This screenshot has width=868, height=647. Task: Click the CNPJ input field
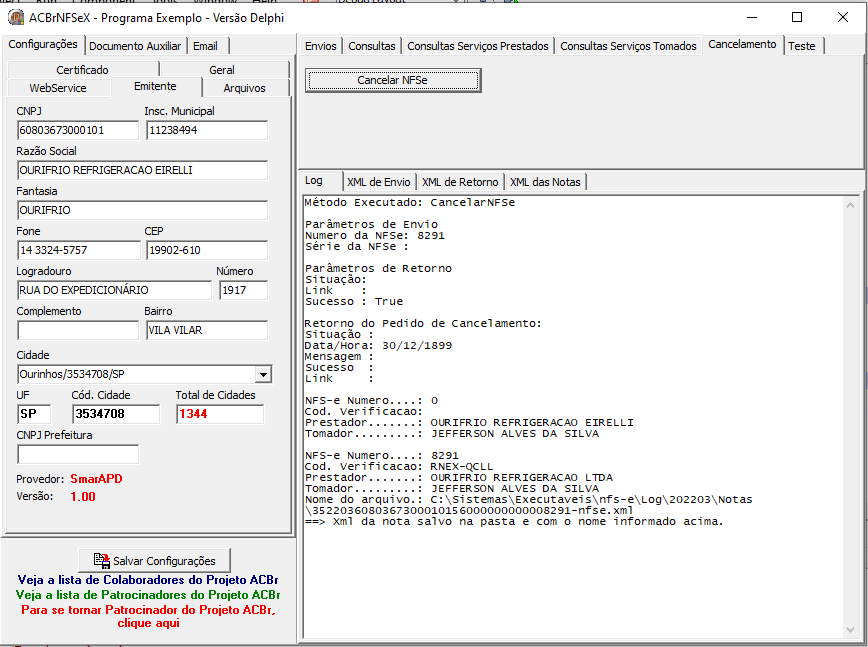pyautogui.click(x=78, y=131)
